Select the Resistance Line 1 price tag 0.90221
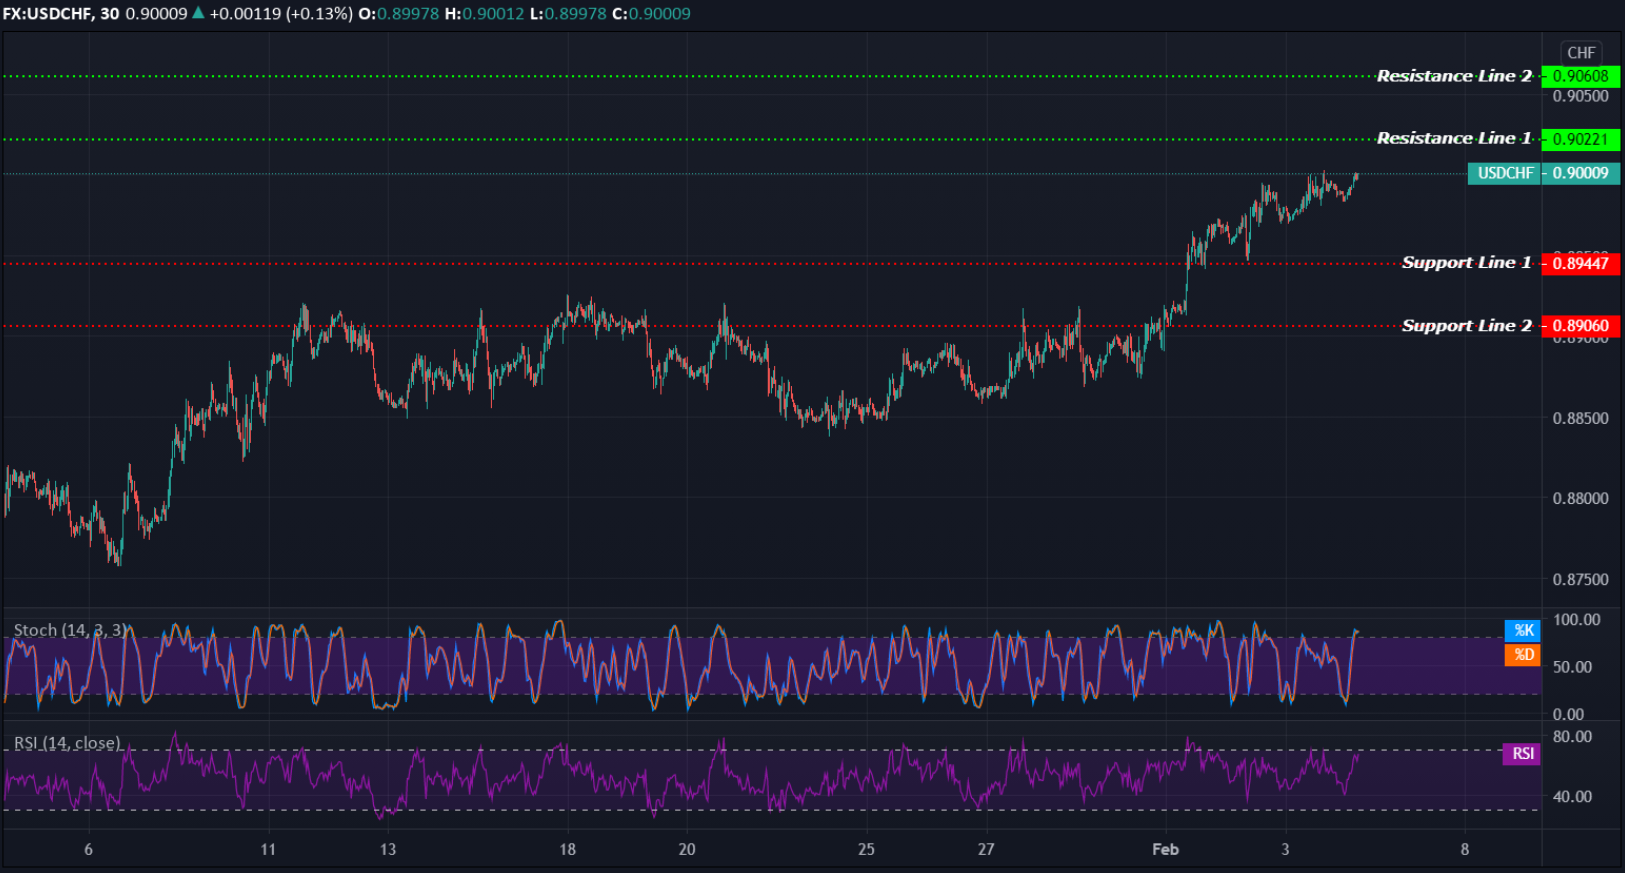The width and height of the screenshot is (1625, 873). (x=1580, y=139)
